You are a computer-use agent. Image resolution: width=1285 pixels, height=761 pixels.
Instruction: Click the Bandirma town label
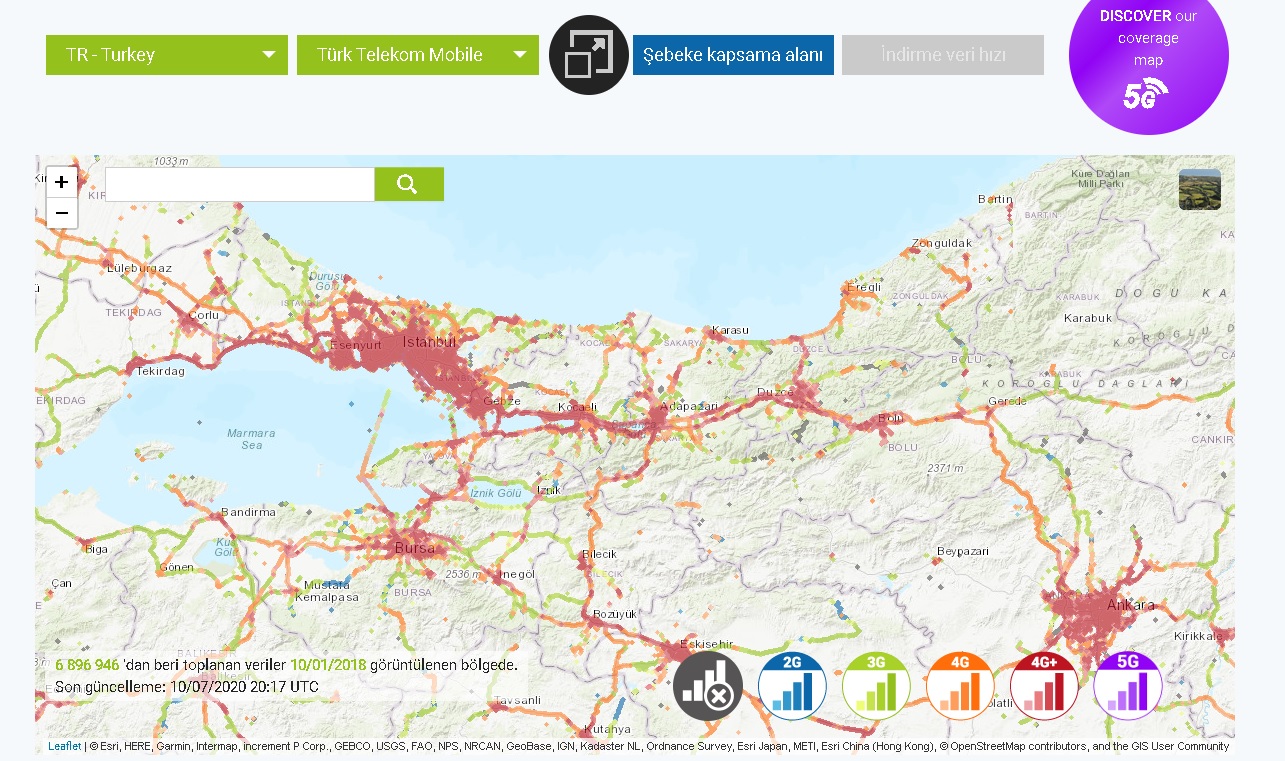point(248,512)
